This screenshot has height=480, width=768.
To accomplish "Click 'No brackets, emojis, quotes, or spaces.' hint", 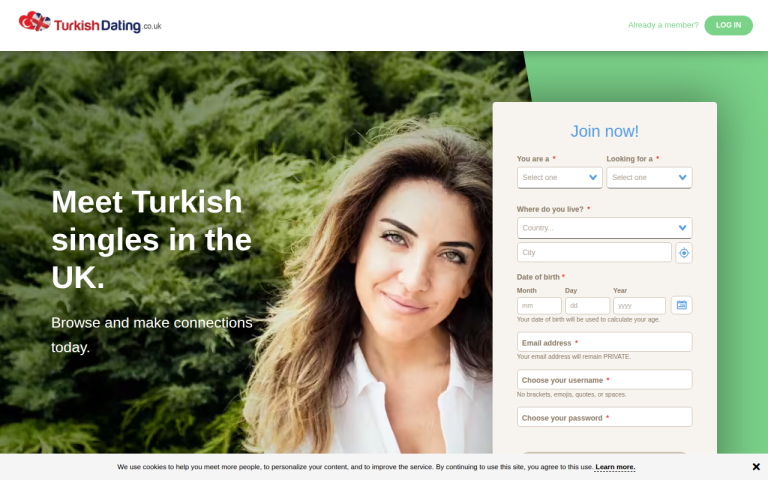I will [x=572, y=394].
